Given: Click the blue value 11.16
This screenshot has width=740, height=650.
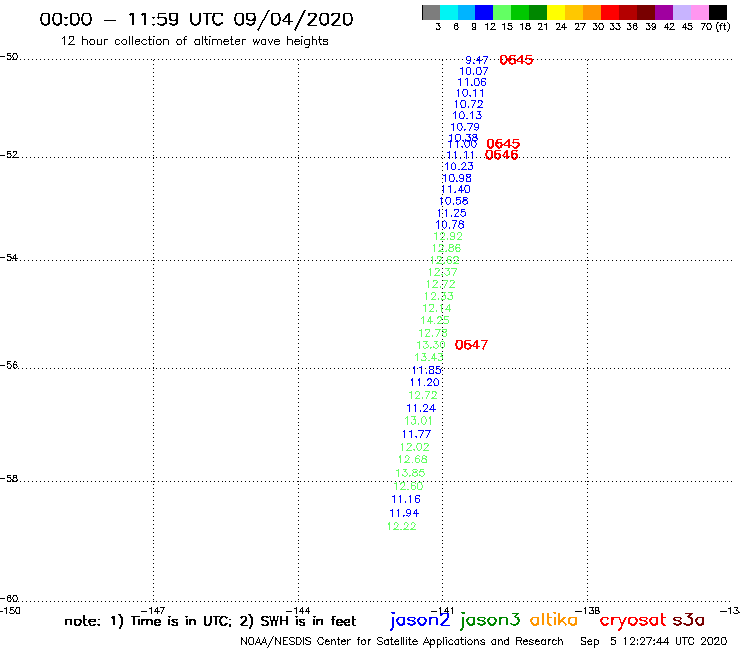Looking at the screenshot, I should point(406,499).
